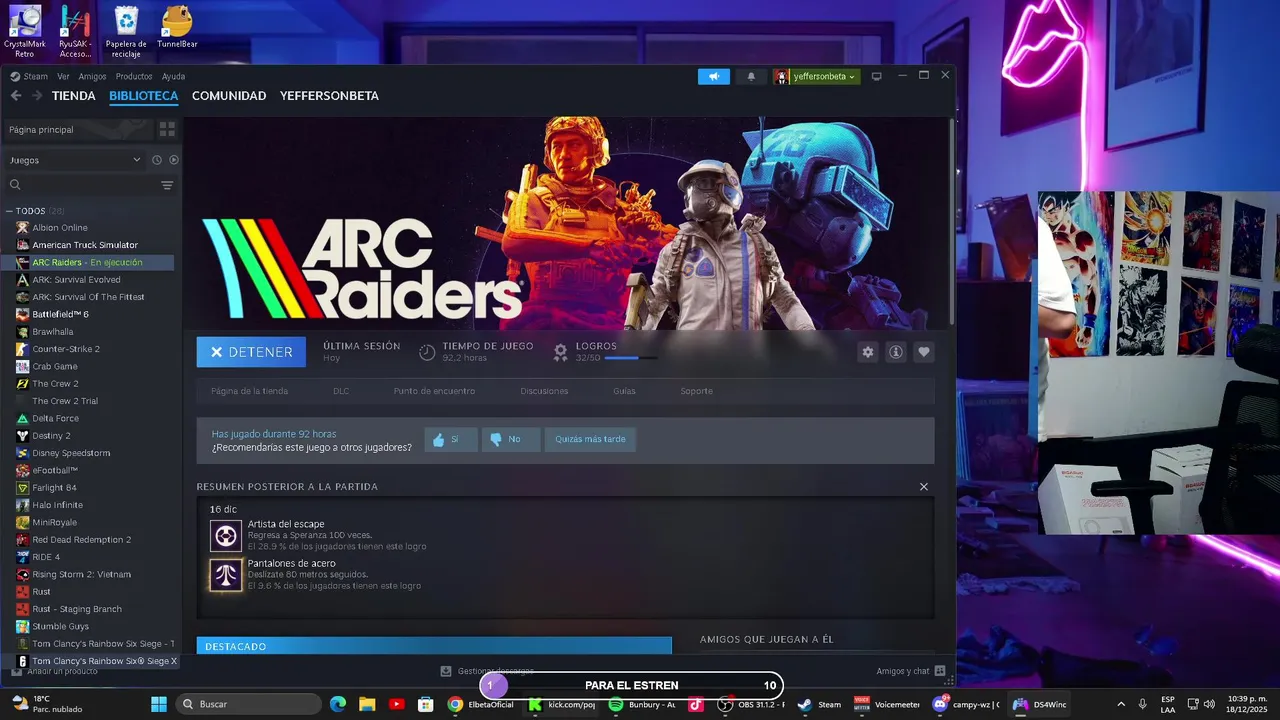Open Discord campy-wz taskbar item
Viewport: 1280px width, 720px height.
click(x=966, y=704)
